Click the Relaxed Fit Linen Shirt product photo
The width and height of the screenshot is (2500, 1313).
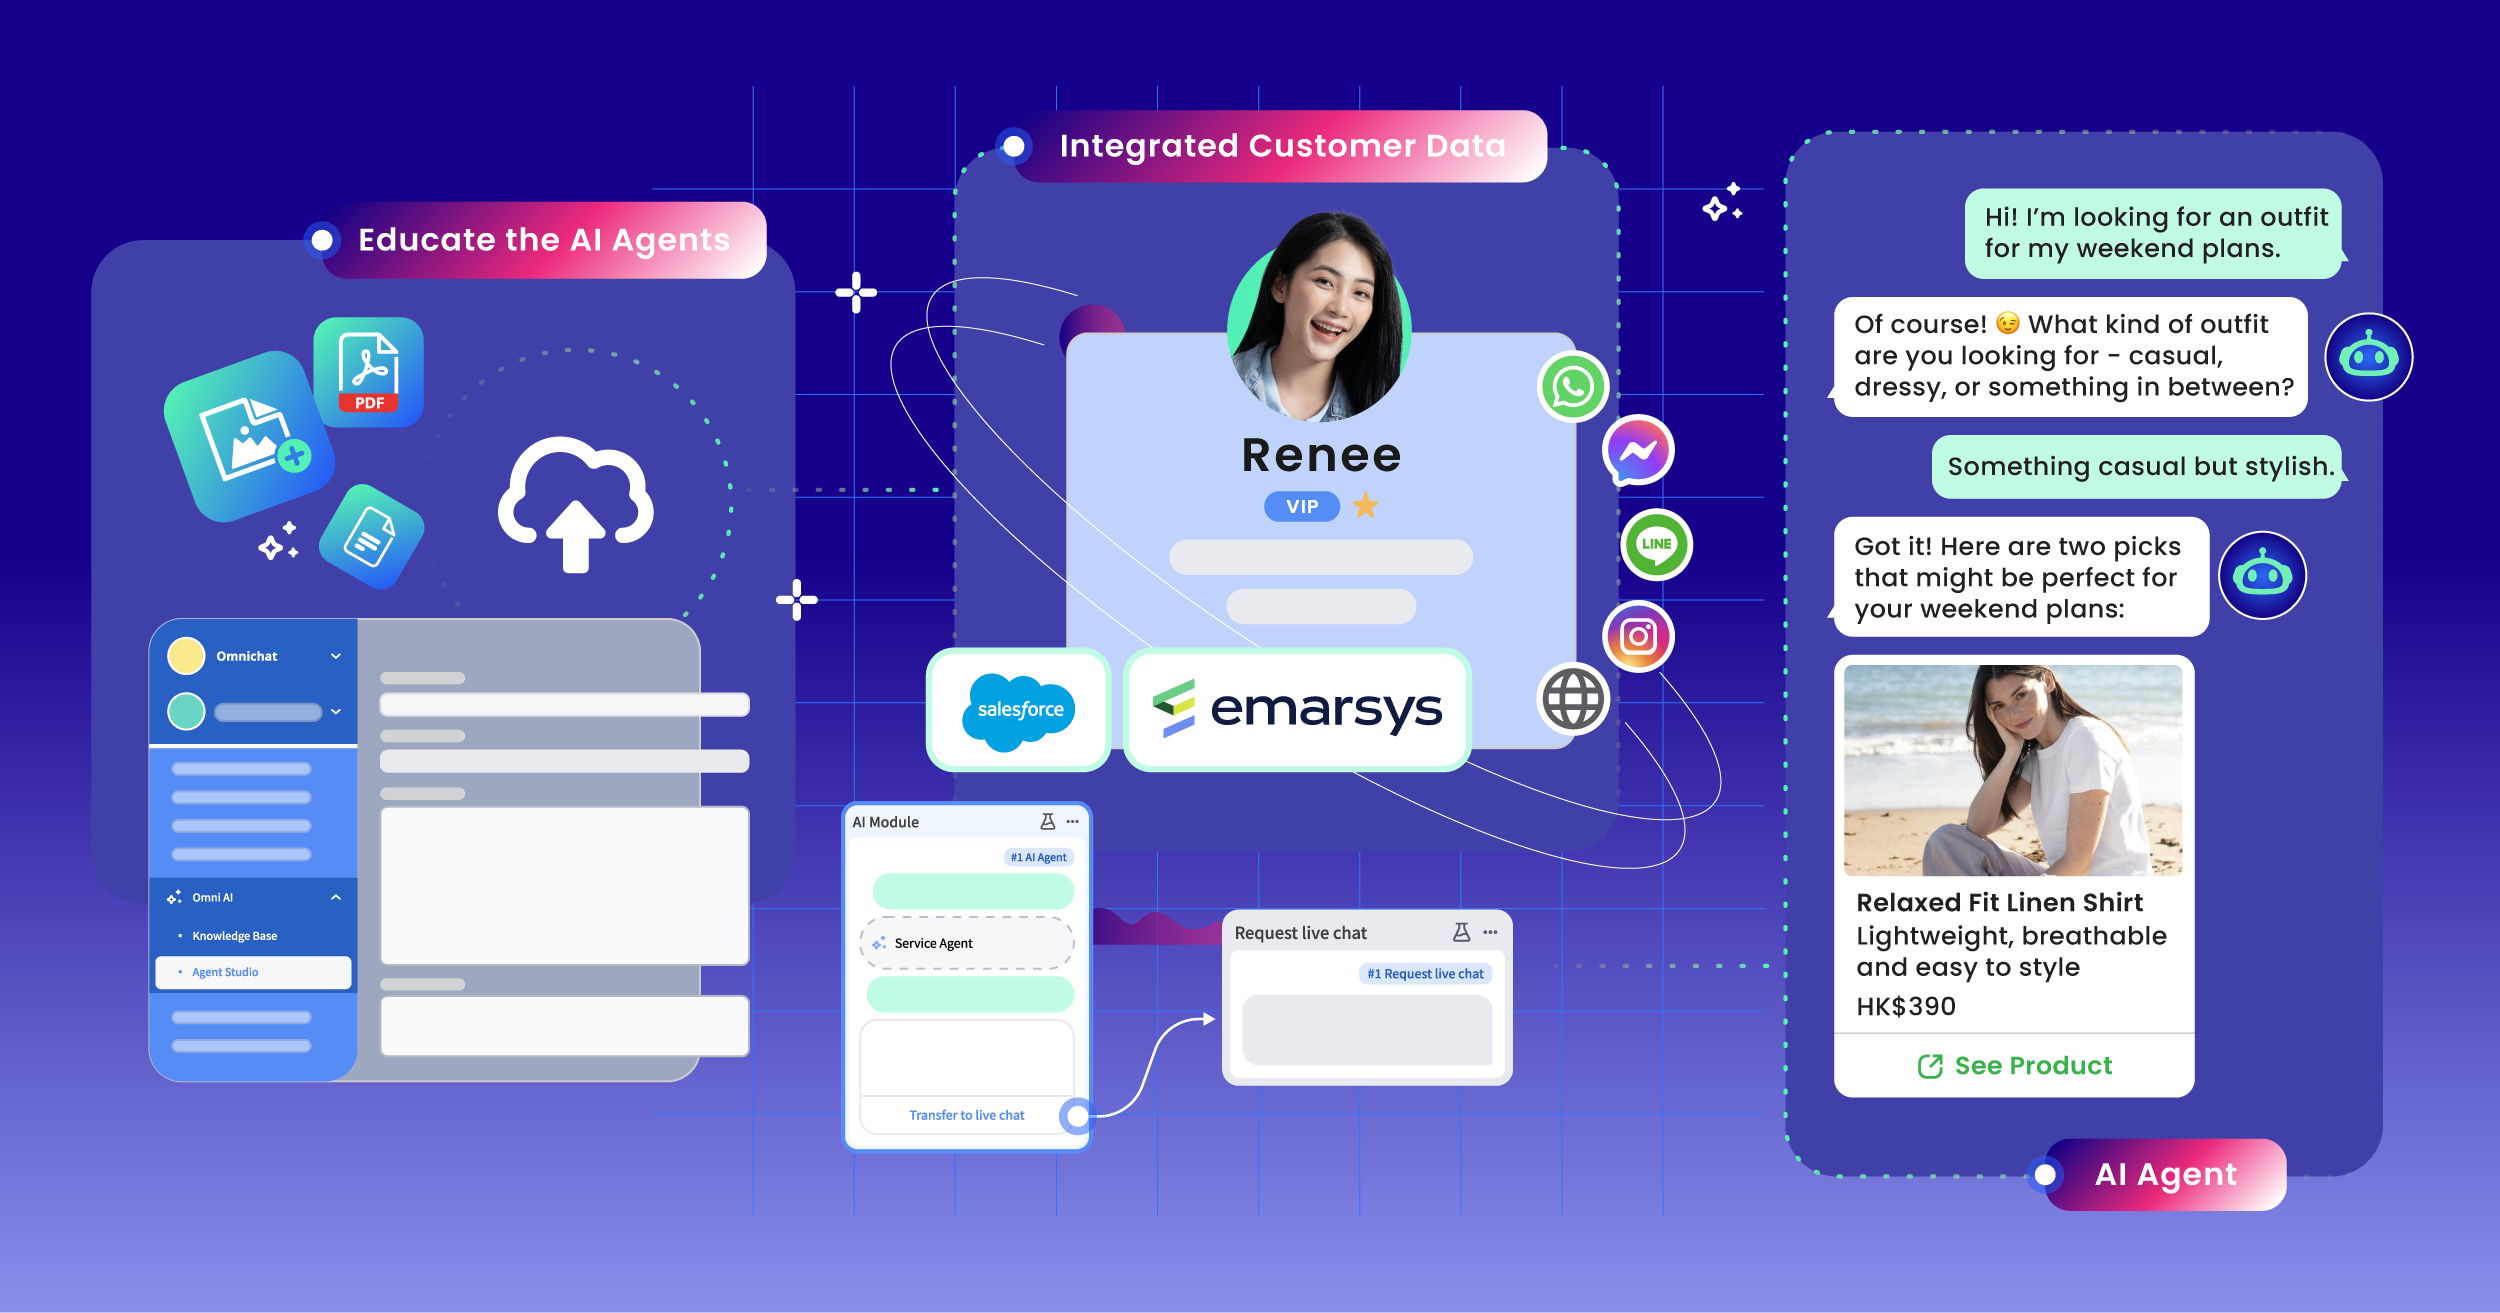pos(2013,771)
